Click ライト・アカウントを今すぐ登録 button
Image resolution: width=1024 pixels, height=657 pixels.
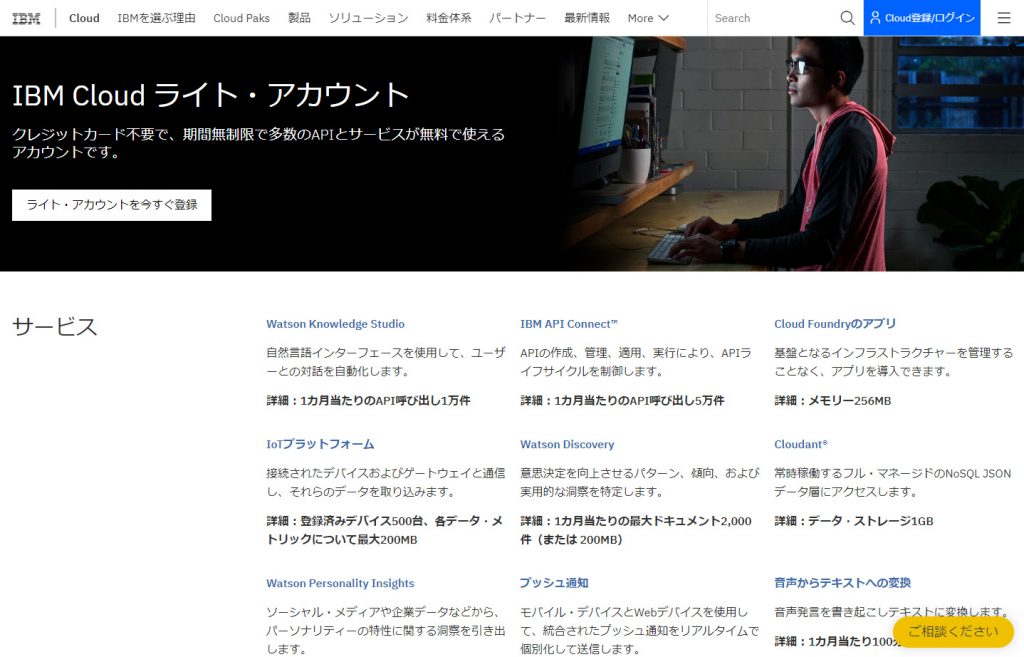(112, 205)
